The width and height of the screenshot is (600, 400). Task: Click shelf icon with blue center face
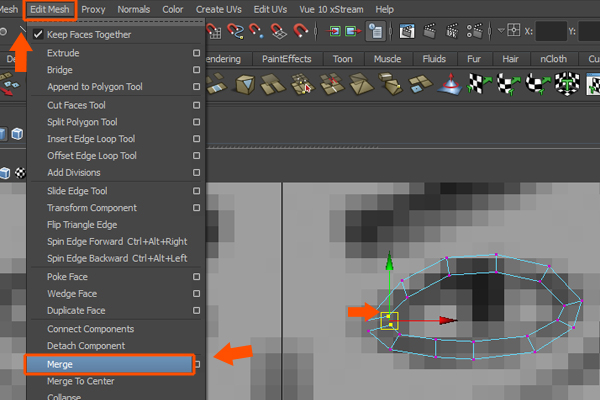[x=420, y=84]
